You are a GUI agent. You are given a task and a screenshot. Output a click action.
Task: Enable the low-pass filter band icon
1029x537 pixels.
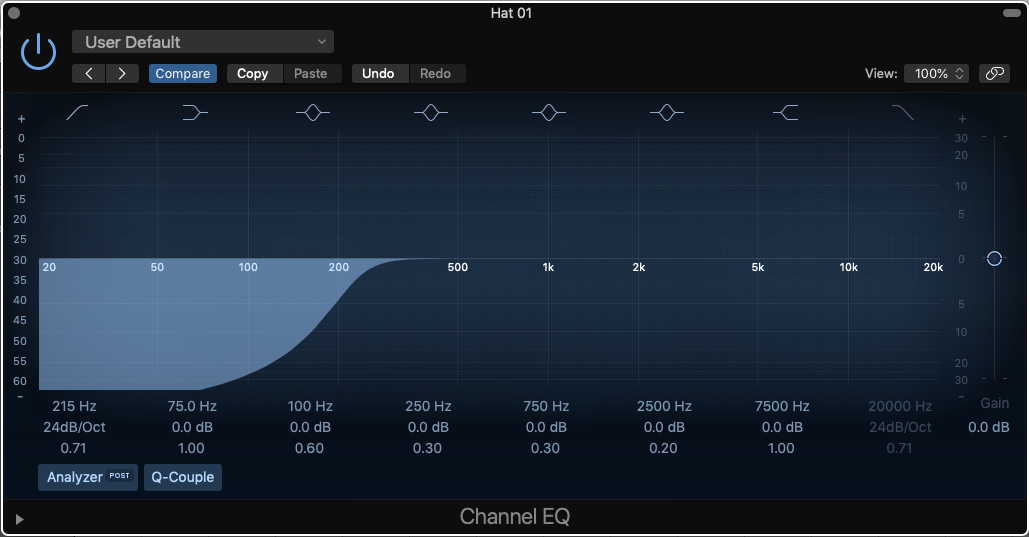902,113
